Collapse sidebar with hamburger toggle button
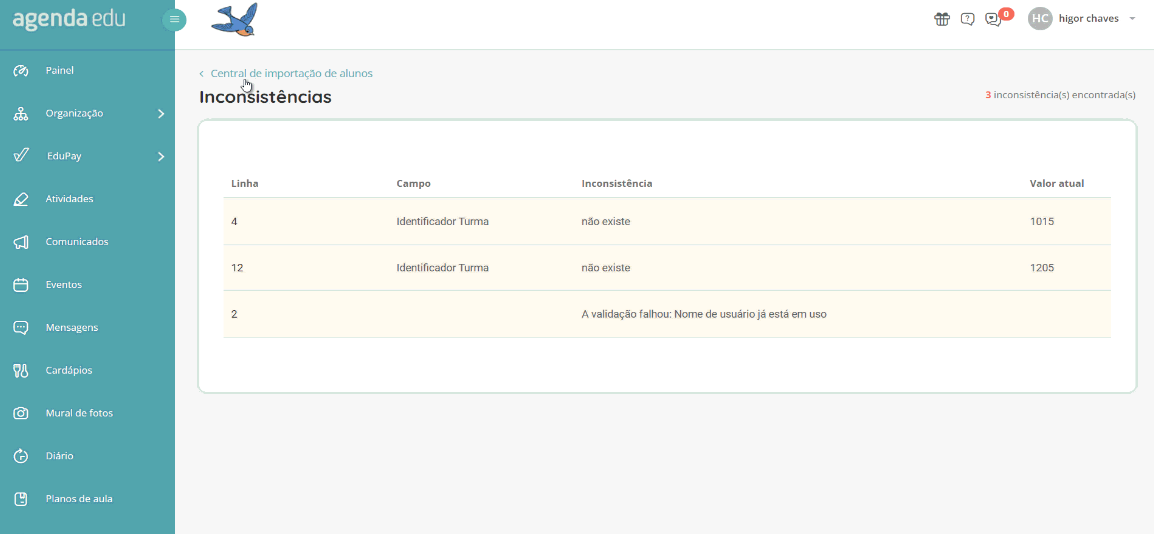Viewport: 1154px width, 534px height. pyautogui.click(x=175, y=19)
